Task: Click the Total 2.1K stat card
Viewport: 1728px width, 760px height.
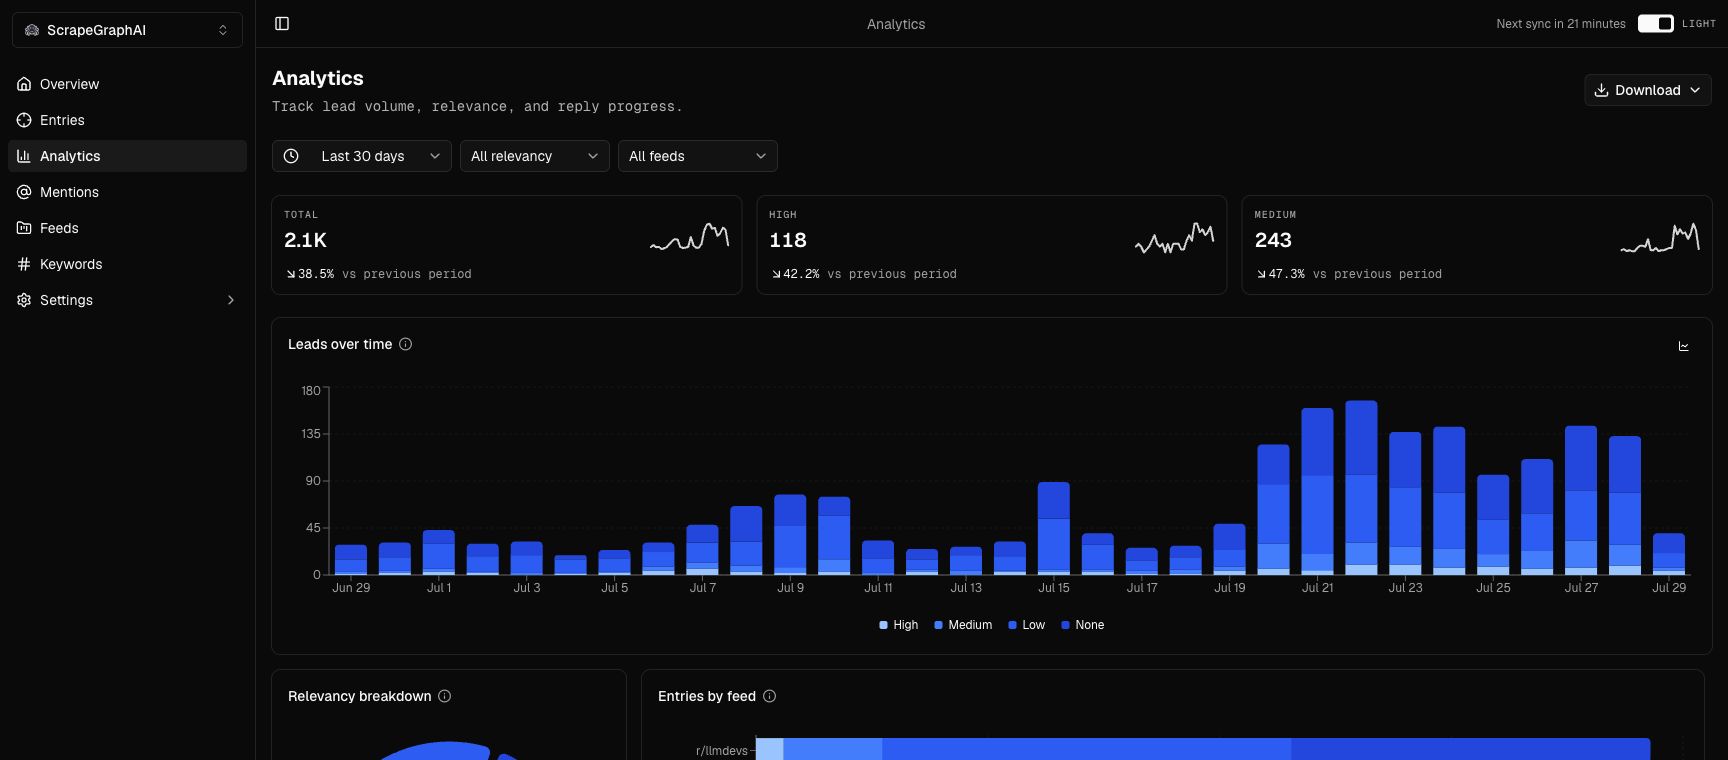Action: (507, 245)
